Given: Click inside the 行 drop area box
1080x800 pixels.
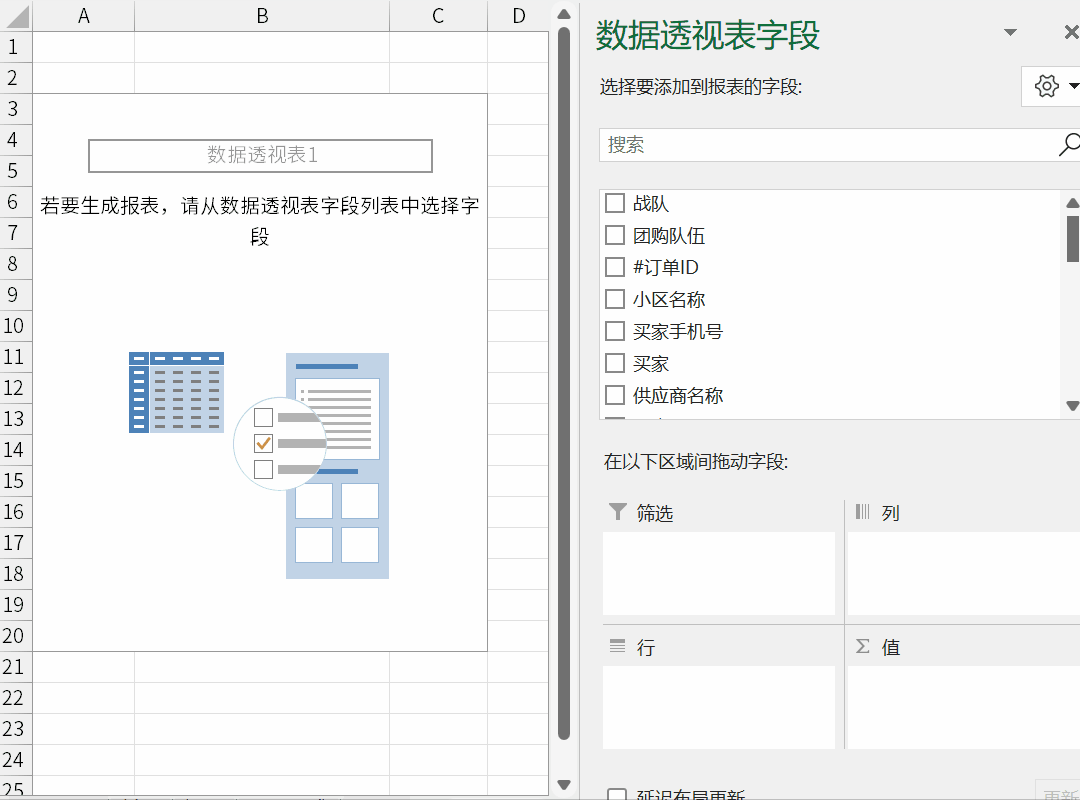Looking at the screenshot, I should 719,707.
